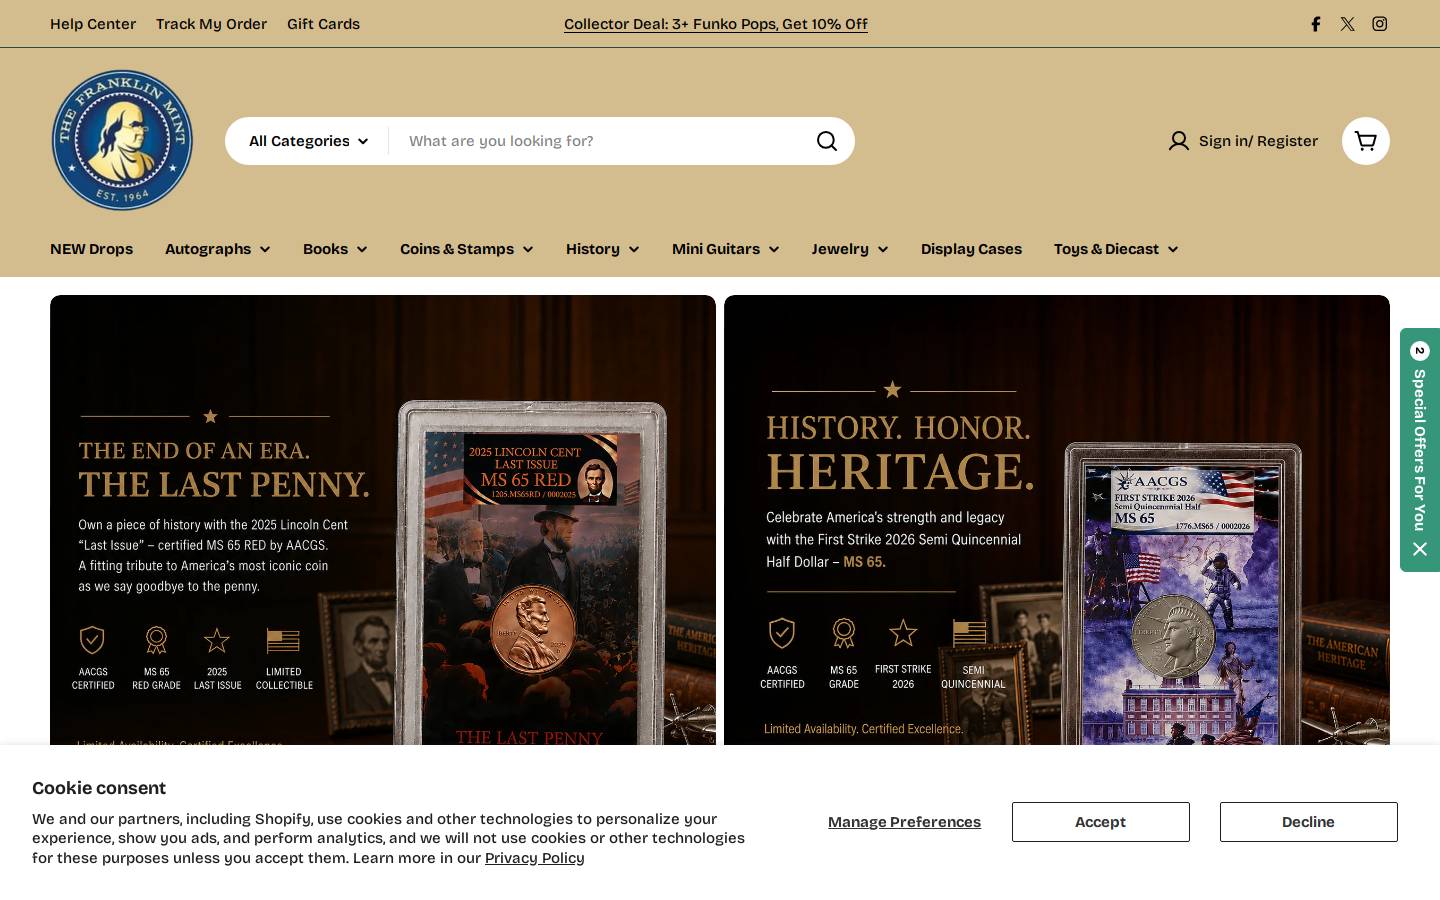1440x900 pixels.
Task: Decline cookies
Action: coord(1309,822)
